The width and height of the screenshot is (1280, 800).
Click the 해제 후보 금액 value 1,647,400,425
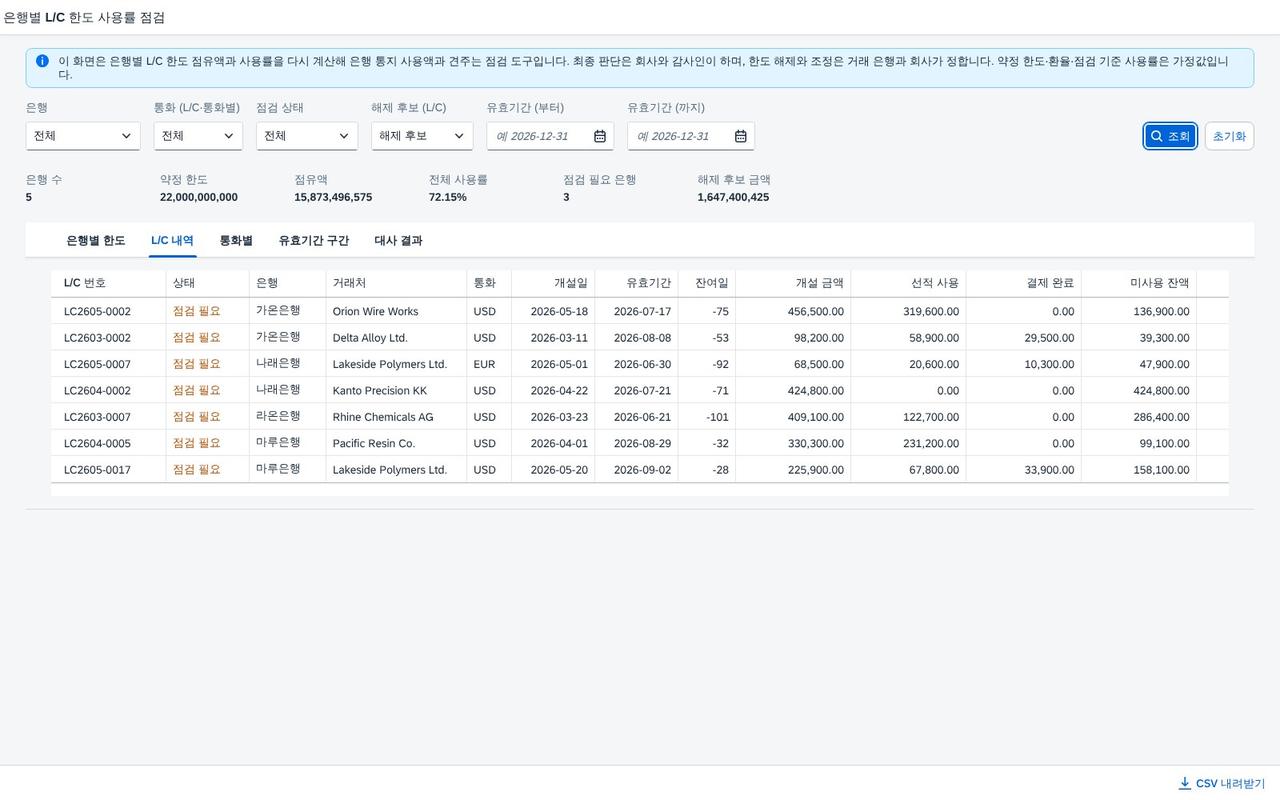point(733,197)
